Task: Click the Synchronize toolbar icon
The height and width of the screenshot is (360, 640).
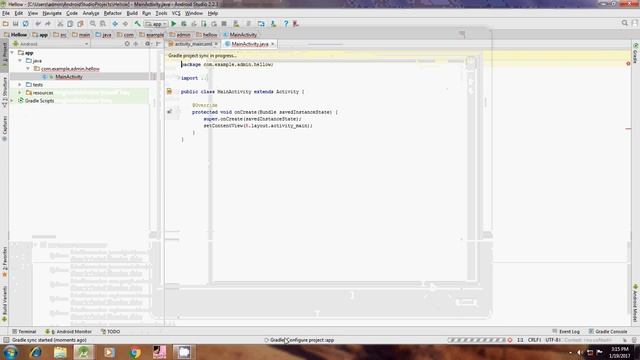Action: [25, 24]
